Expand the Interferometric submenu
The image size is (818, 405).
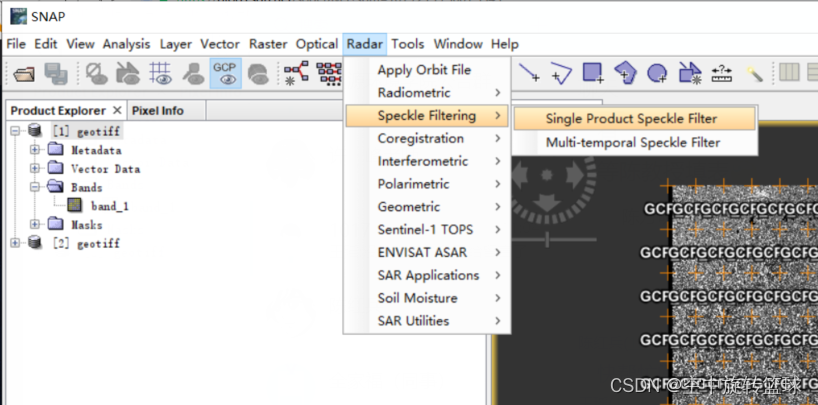pos(427,161)
